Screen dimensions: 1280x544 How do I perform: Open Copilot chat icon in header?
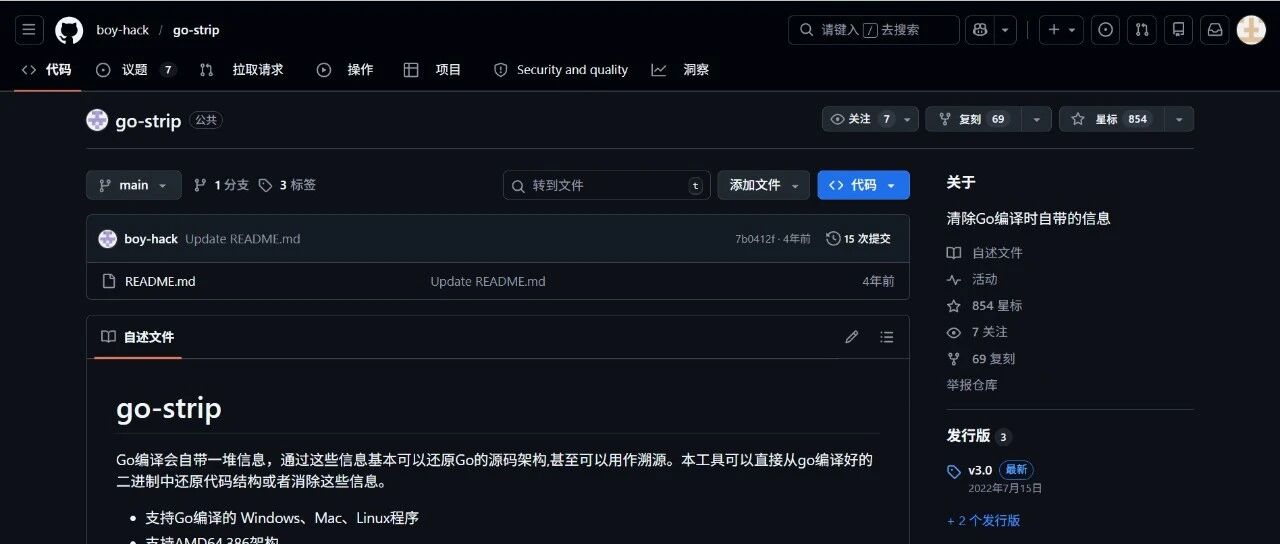pyautogui.click(x=979, y=30)
